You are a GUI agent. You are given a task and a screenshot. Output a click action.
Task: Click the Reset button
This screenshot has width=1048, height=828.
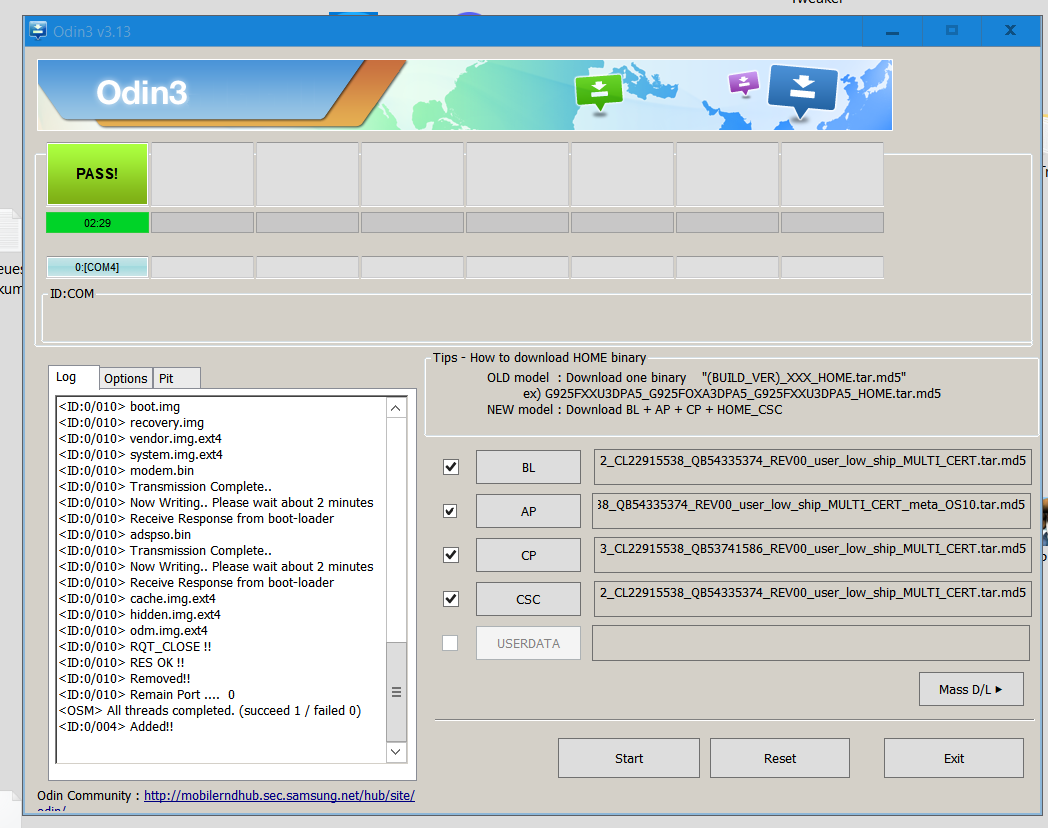[780, 758]
